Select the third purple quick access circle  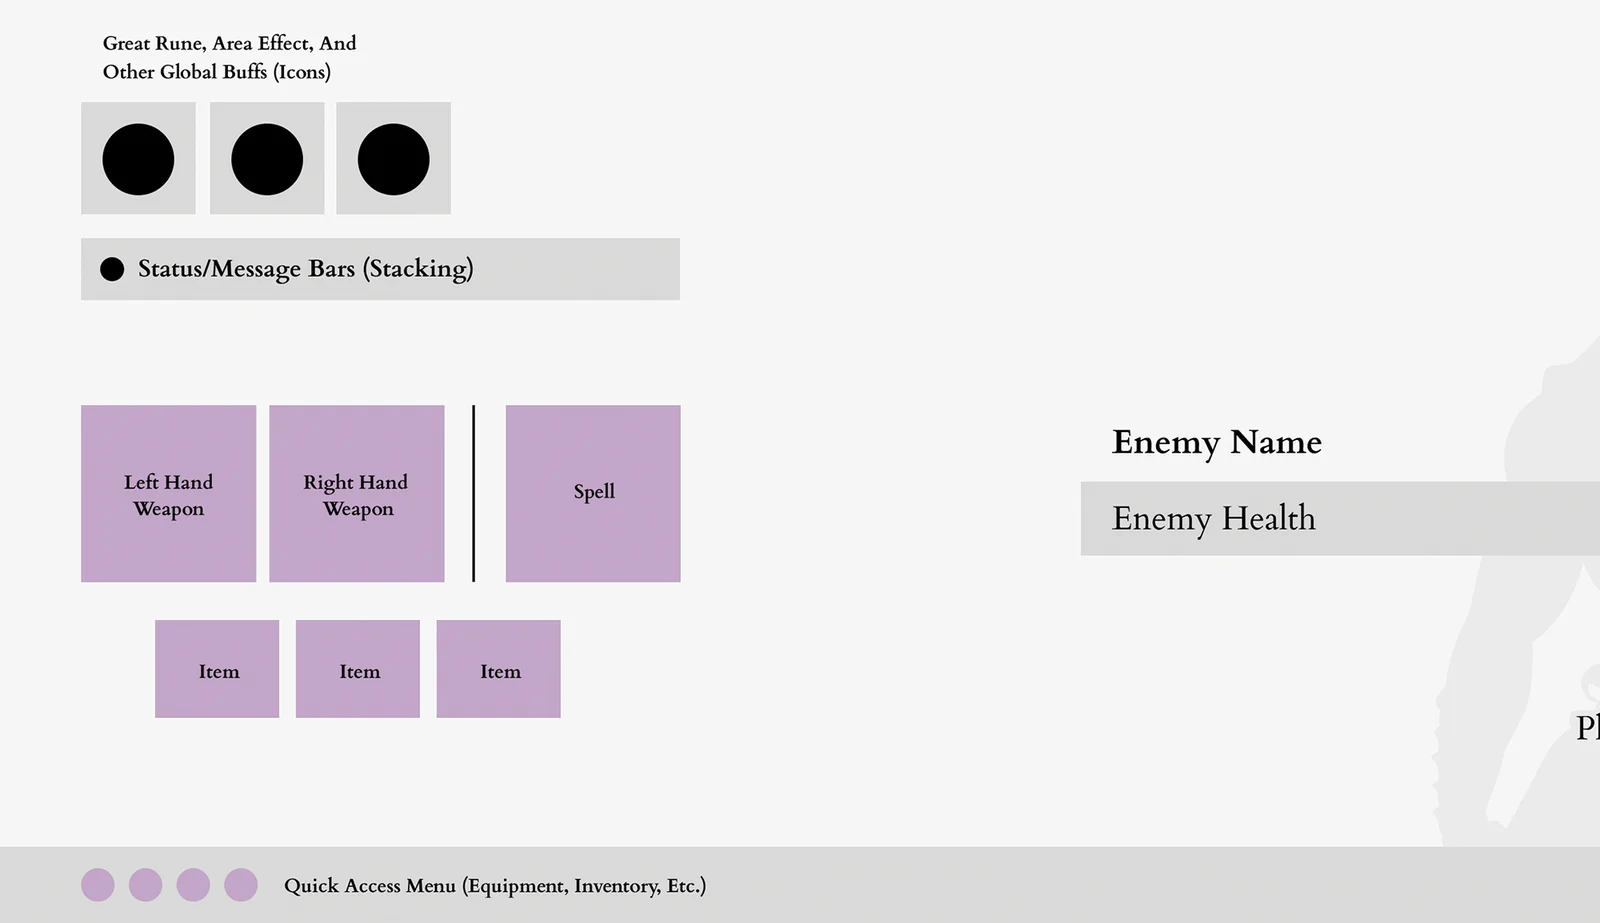pos(193,885)
